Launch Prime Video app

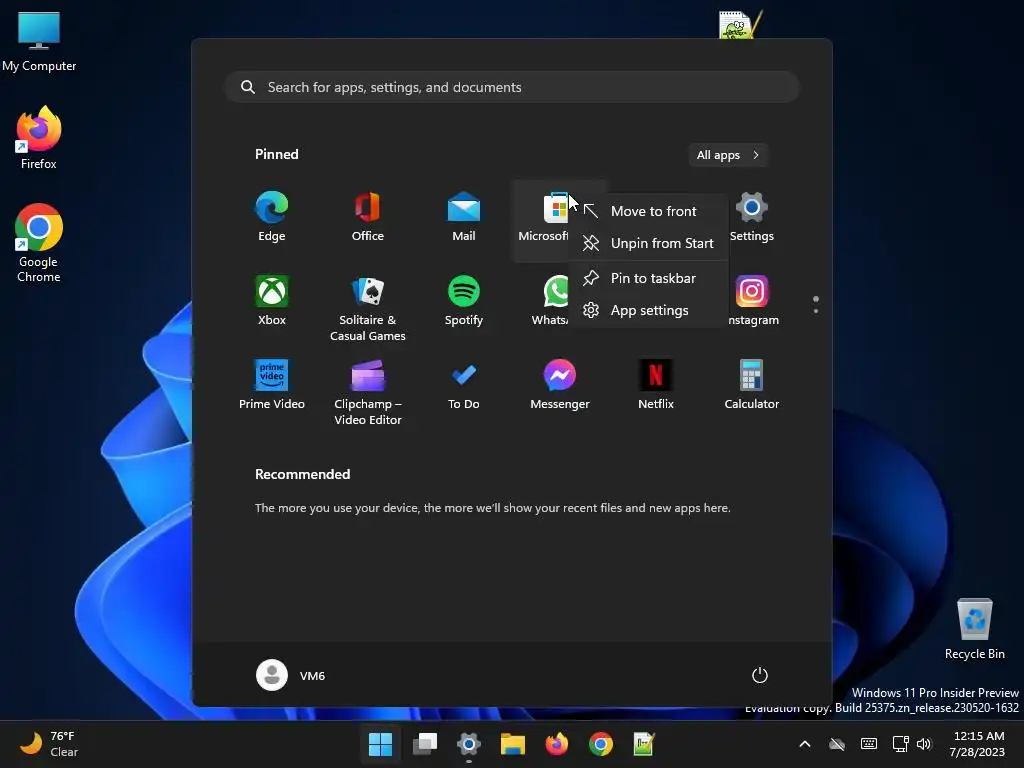click(272, 385)
